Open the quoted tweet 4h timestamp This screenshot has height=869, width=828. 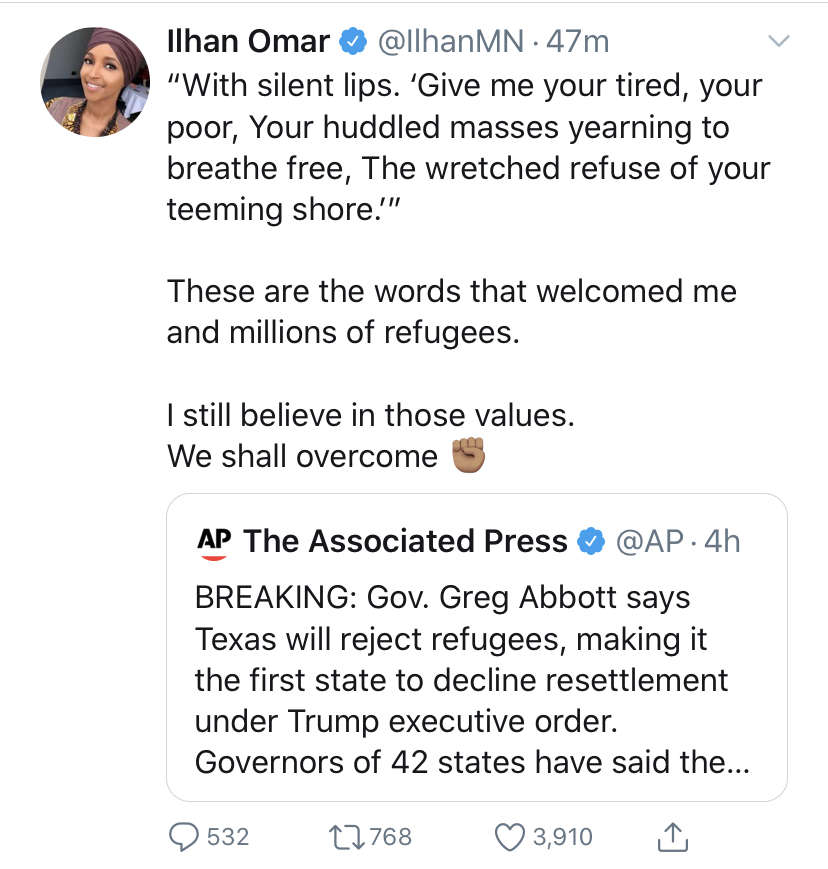pos(722,541)
